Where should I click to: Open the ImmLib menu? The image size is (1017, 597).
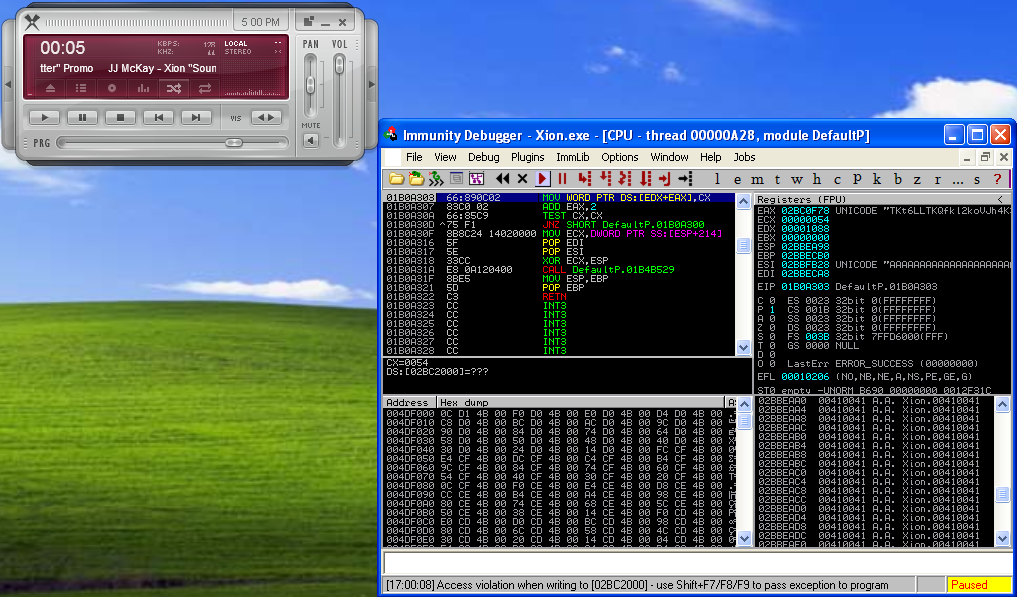(x=573, y=157)
